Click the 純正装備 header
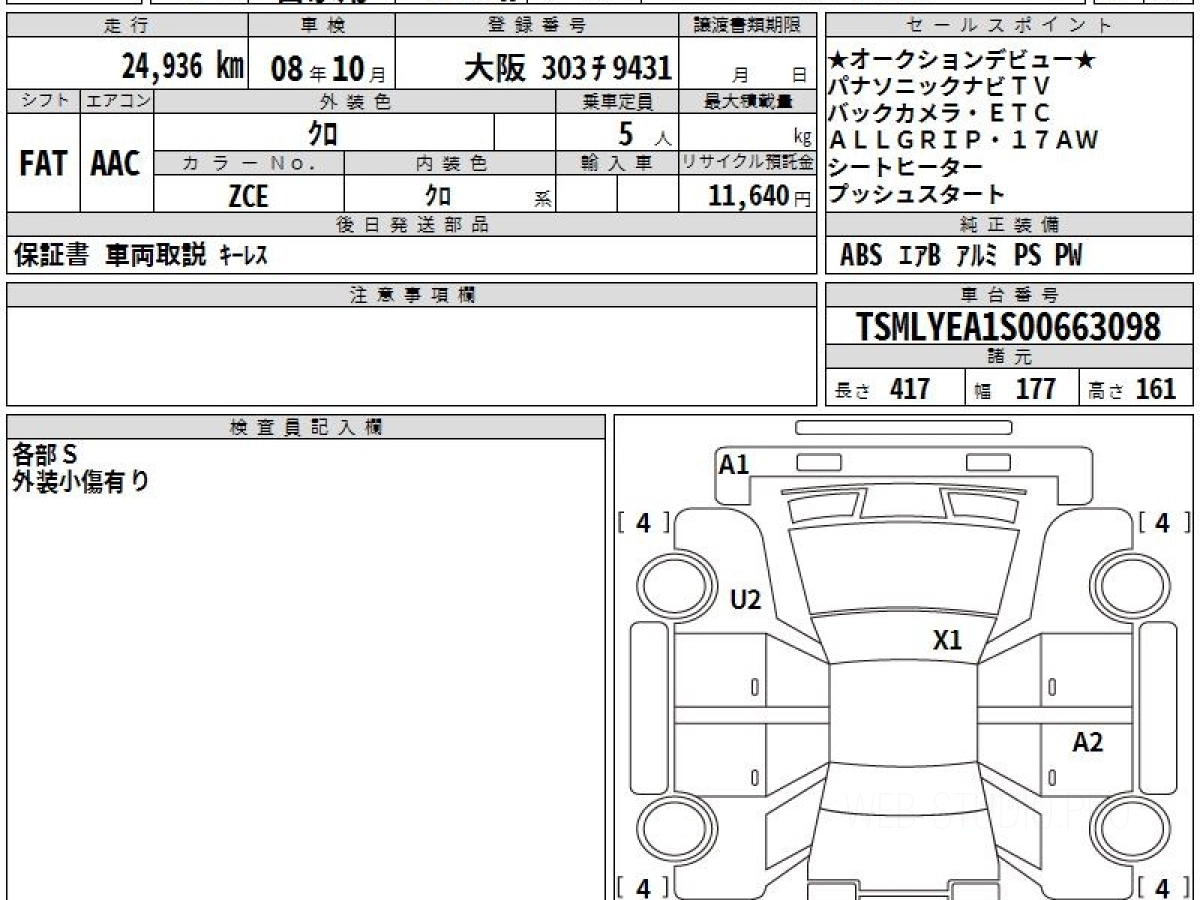 pyautogui.click(x=1009, y=225)
